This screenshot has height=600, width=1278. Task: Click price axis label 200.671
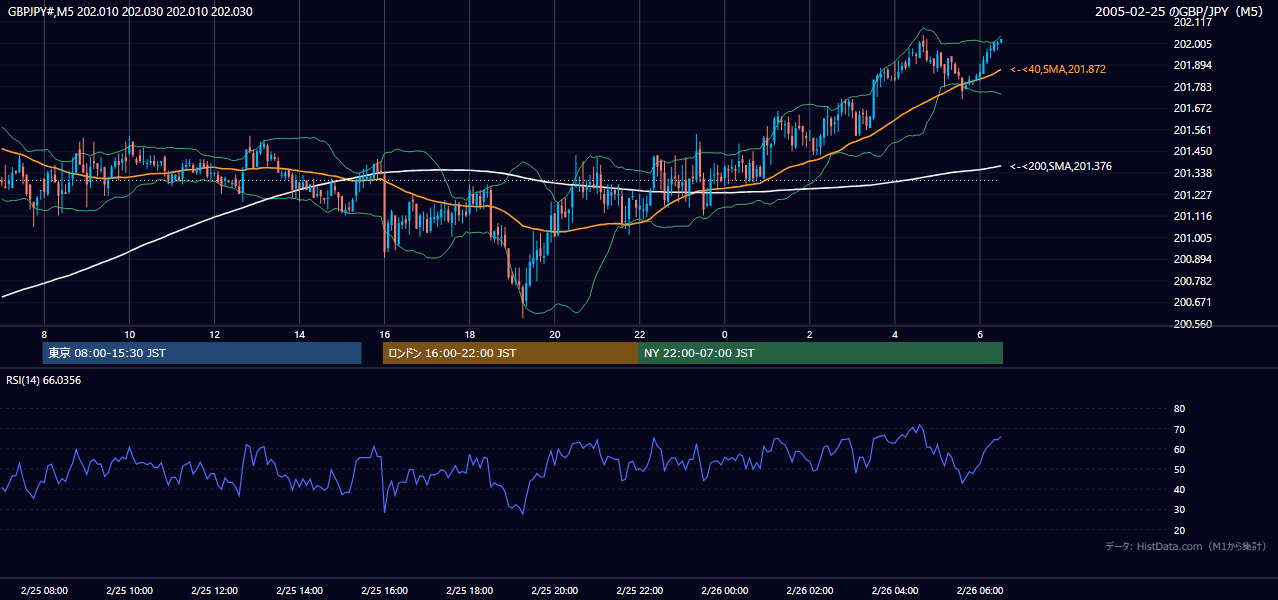click(1193, 302)
